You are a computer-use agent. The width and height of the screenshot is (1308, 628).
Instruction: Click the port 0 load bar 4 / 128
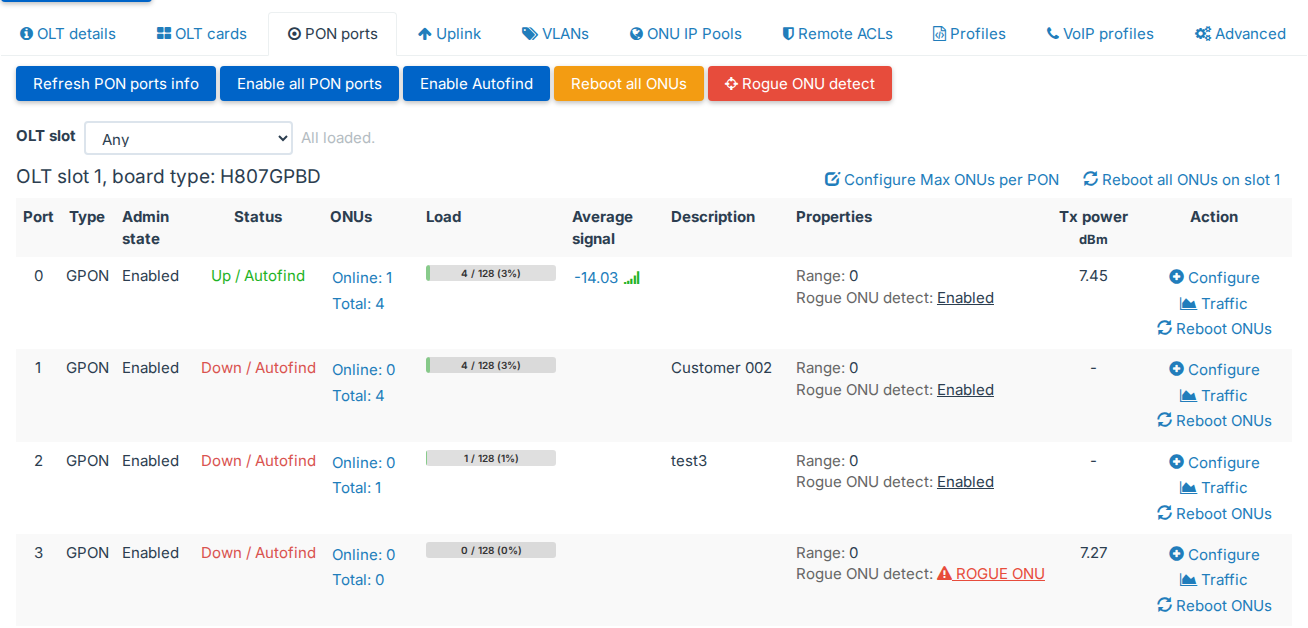(x=491, y=273)
